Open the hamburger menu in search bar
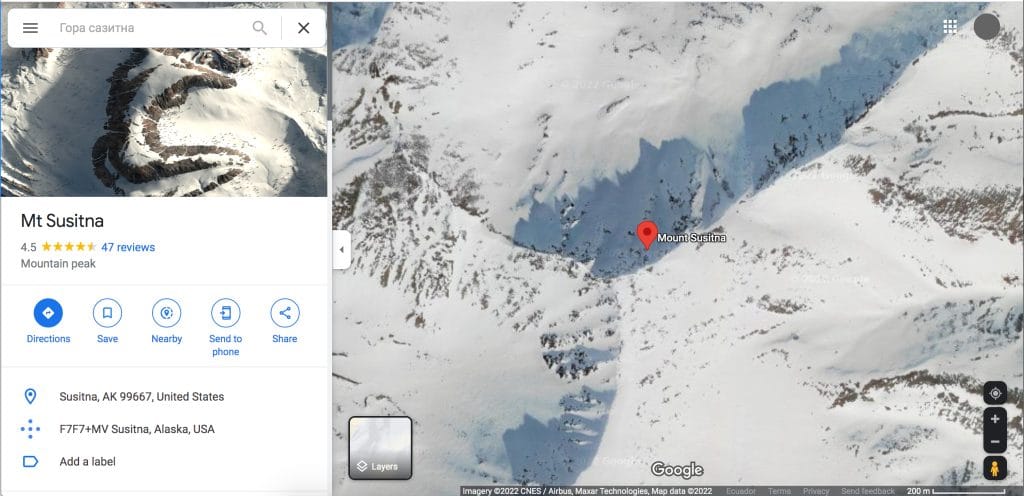This screenshot has height=496, width=1024. pyautogui.click(x=30, y=28)
